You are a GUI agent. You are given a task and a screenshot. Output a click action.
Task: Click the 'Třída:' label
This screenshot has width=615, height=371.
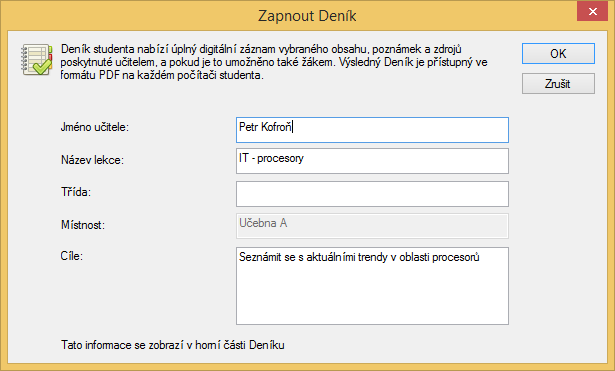tap(76, 192)
